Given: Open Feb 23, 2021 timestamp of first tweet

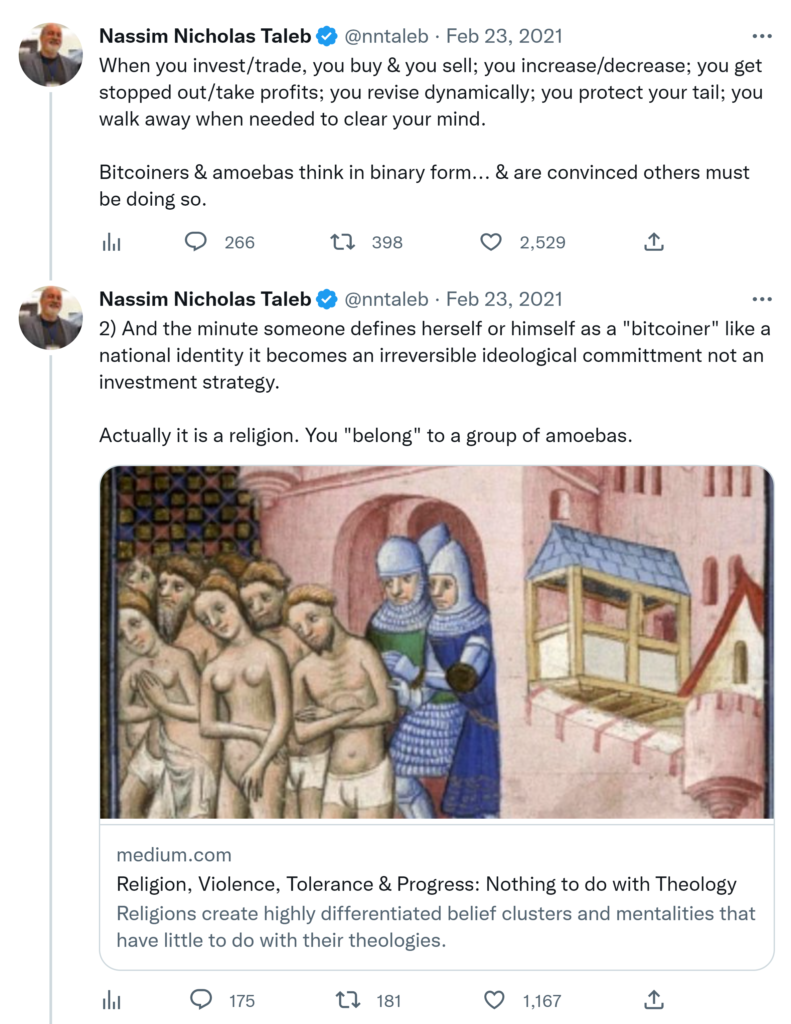Looking at the screenshot, I should (504, 36).
